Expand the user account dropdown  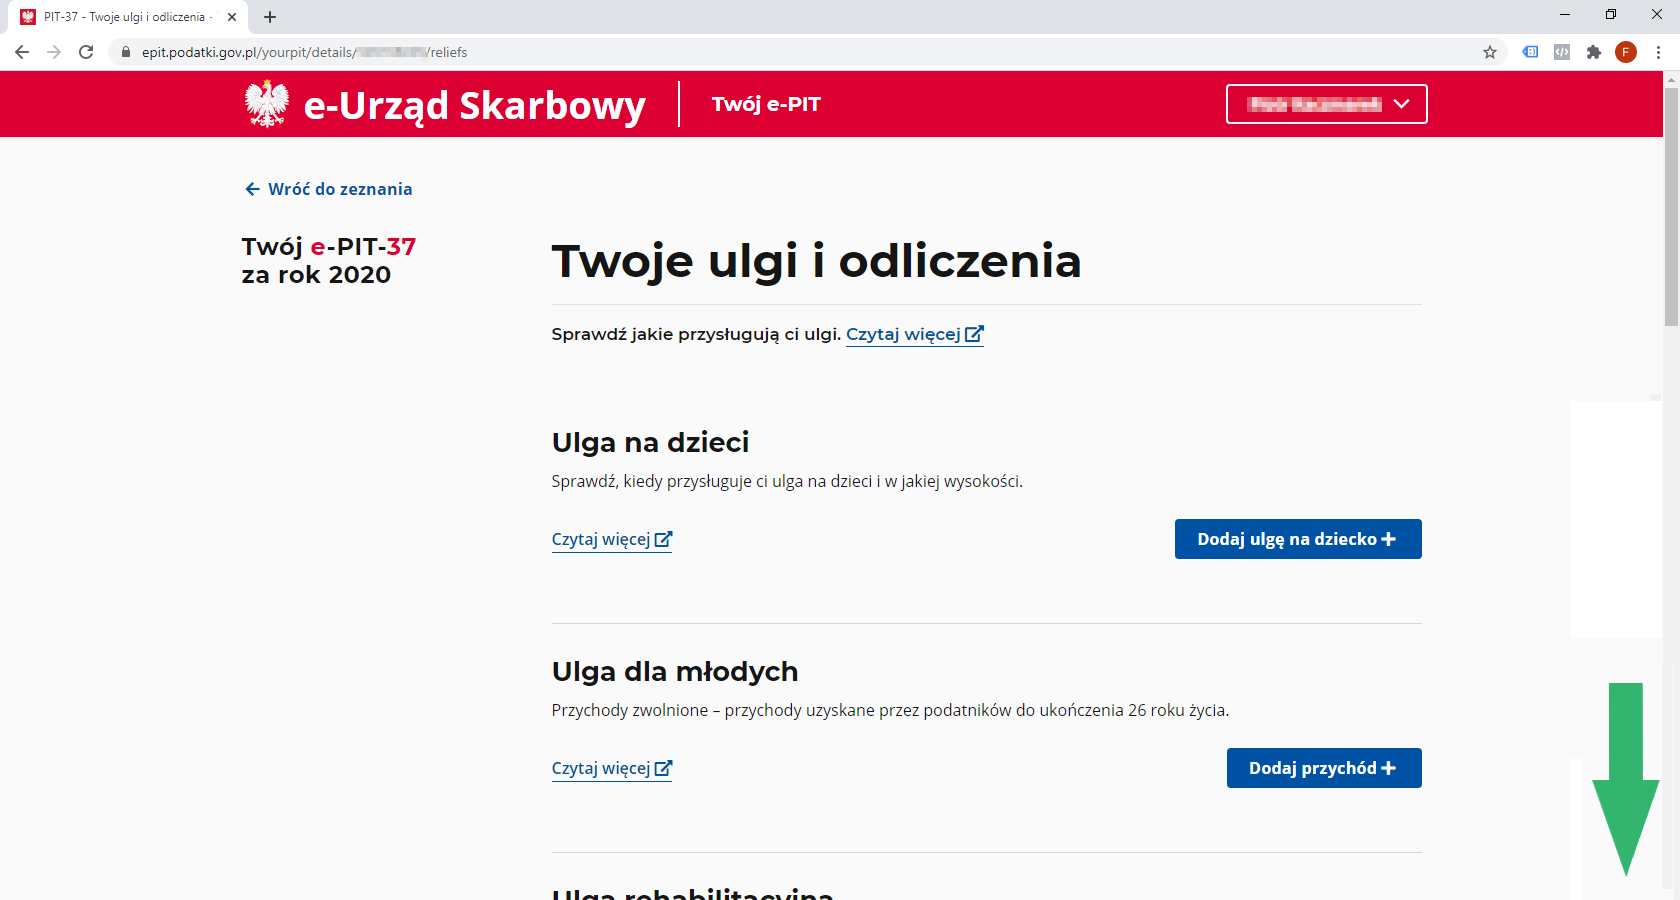(1326, 104)
